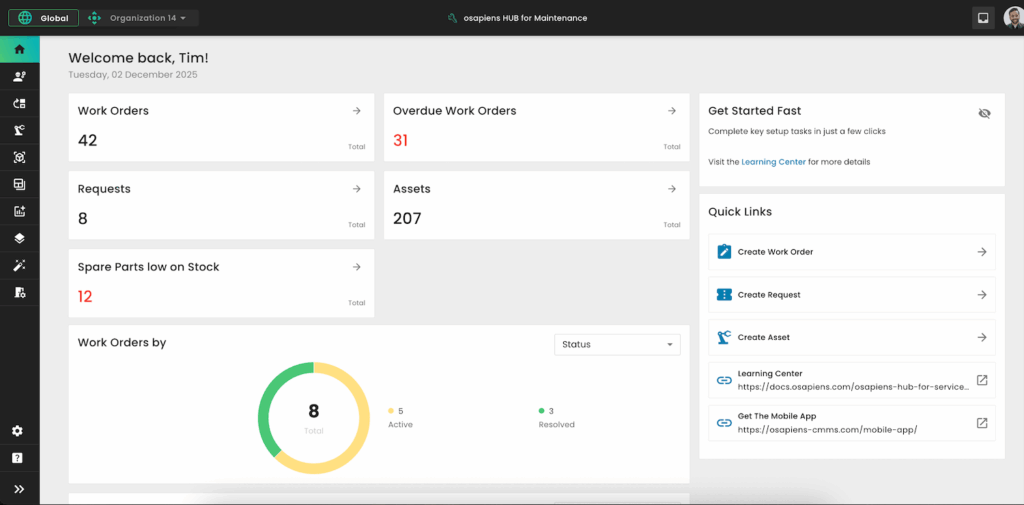Screen dimensions: 1024x505
Task: Toggle the Global scope button
Action: (x=43, y=18)
